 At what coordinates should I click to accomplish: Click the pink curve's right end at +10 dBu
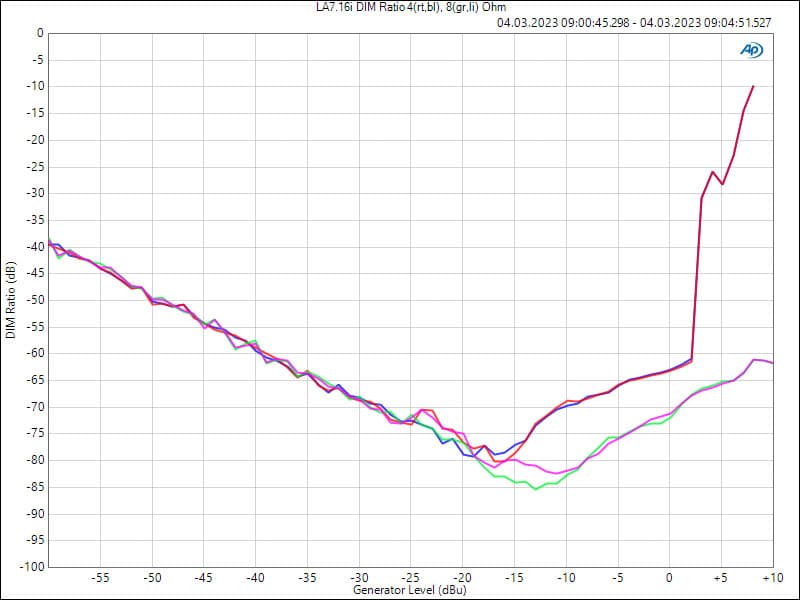point(772,363)
